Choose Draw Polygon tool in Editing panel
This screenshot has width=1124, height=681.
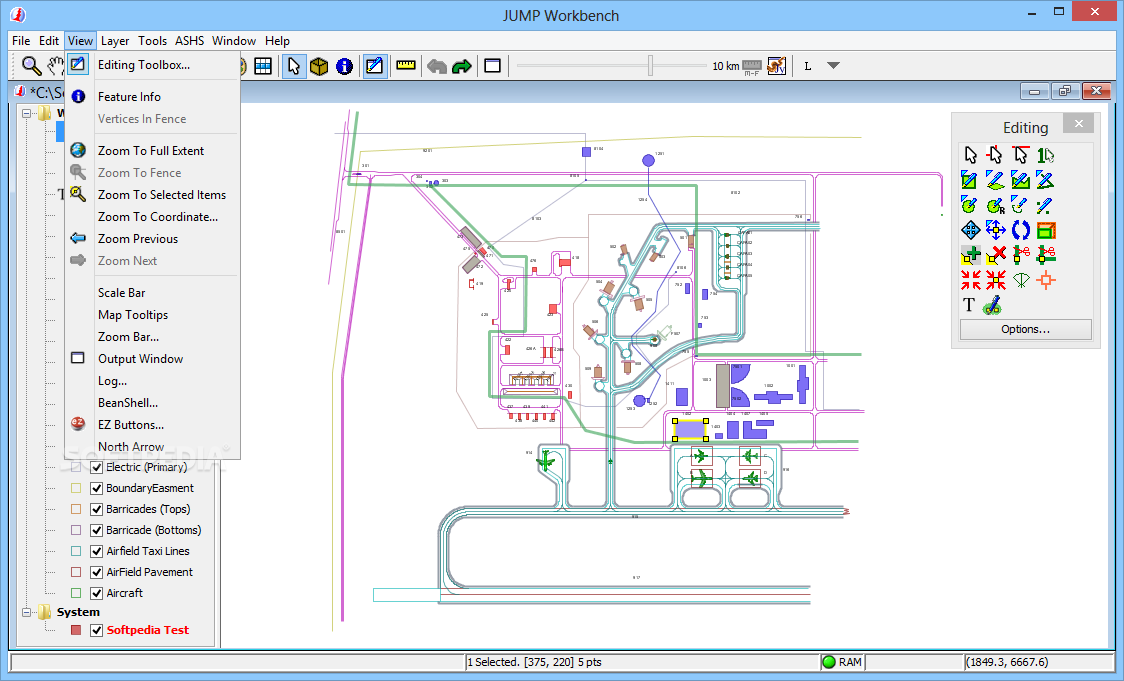pyautogui.click(x=995, y=180)
